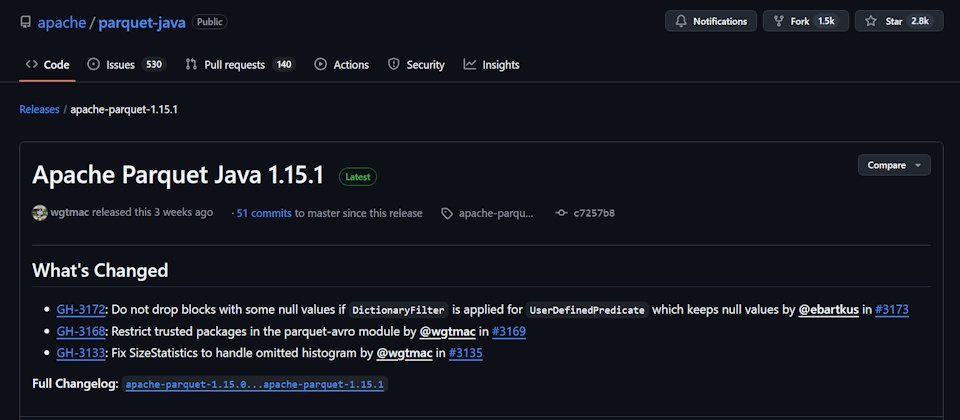
Task: Click the Fork icon
Action: point(778,21)
